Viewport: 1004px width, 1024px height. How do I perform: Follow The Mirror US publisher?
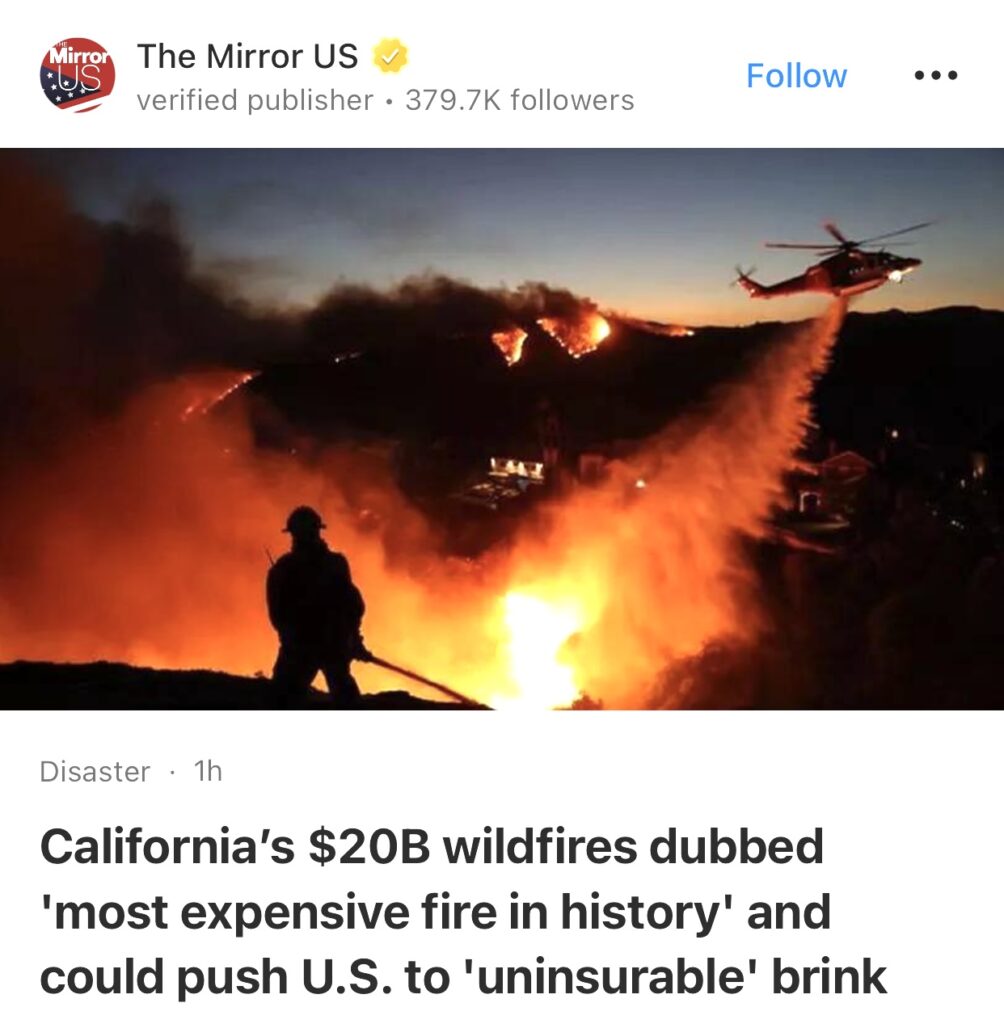[796, 76]
